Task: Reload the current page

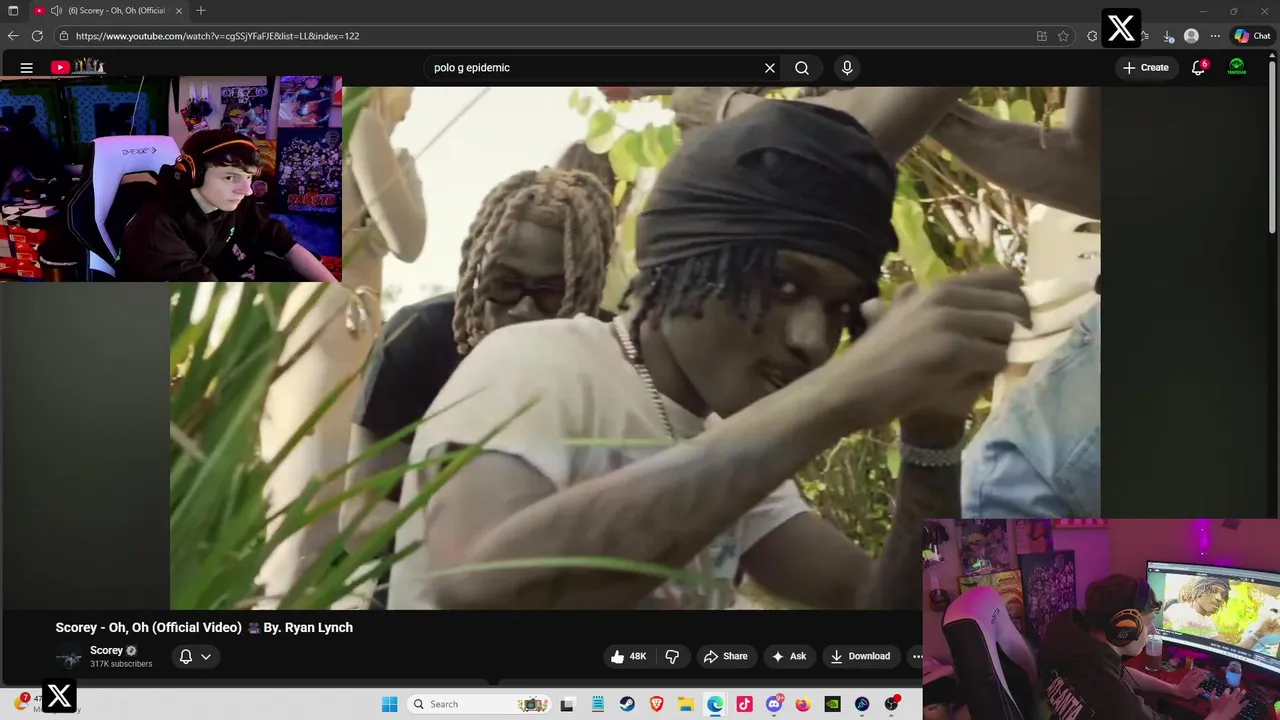Action: point(37,36)
